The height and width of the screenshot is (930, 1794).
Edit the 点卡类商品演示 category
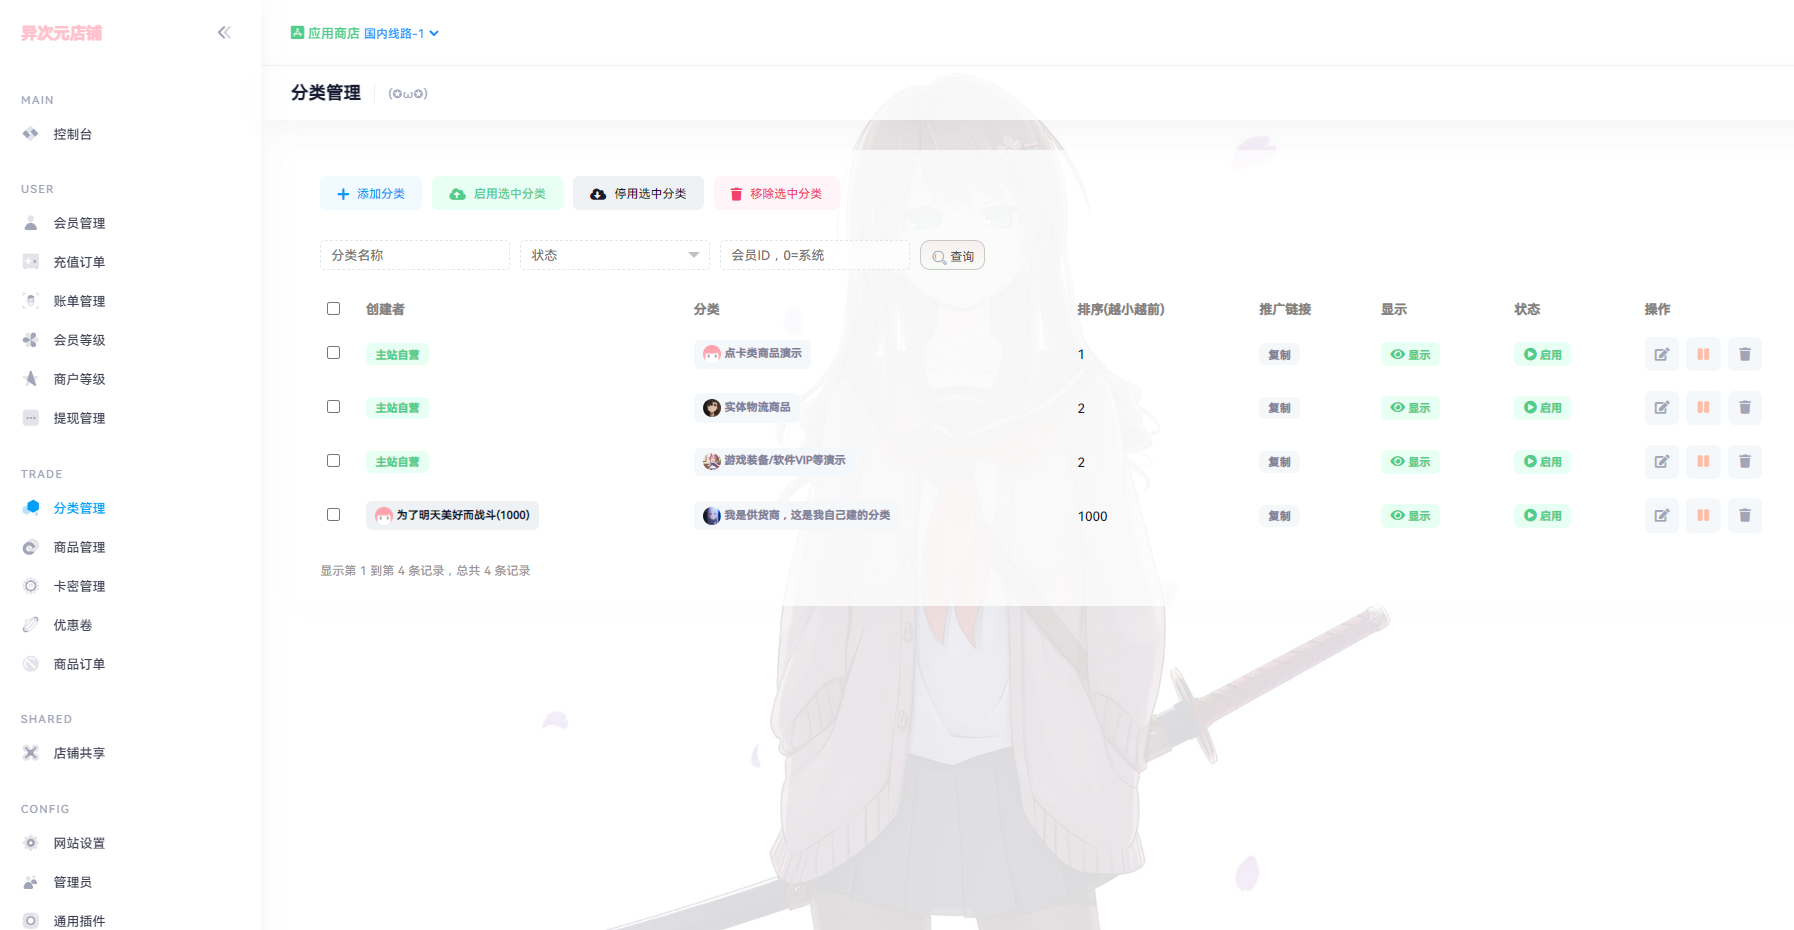click(1662, 354)
